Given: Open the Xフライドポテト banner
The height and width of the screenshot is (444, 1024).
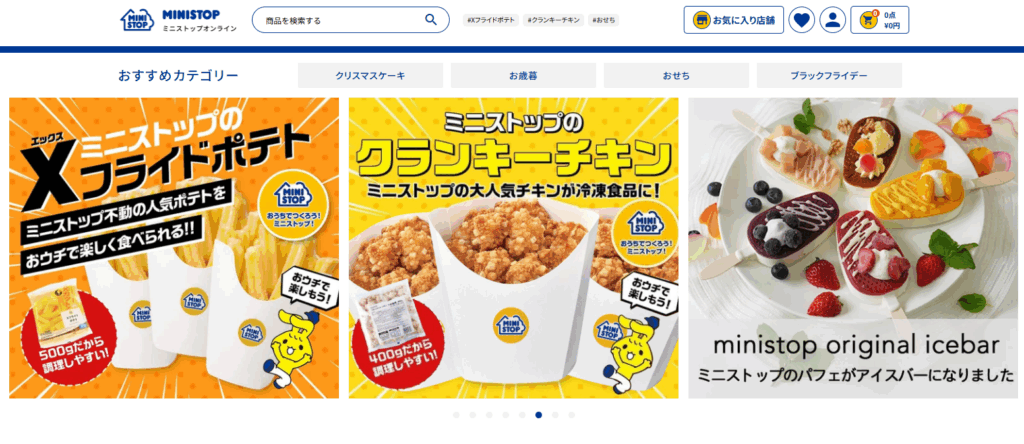Looking at the screenshot, I should [174, 247].
